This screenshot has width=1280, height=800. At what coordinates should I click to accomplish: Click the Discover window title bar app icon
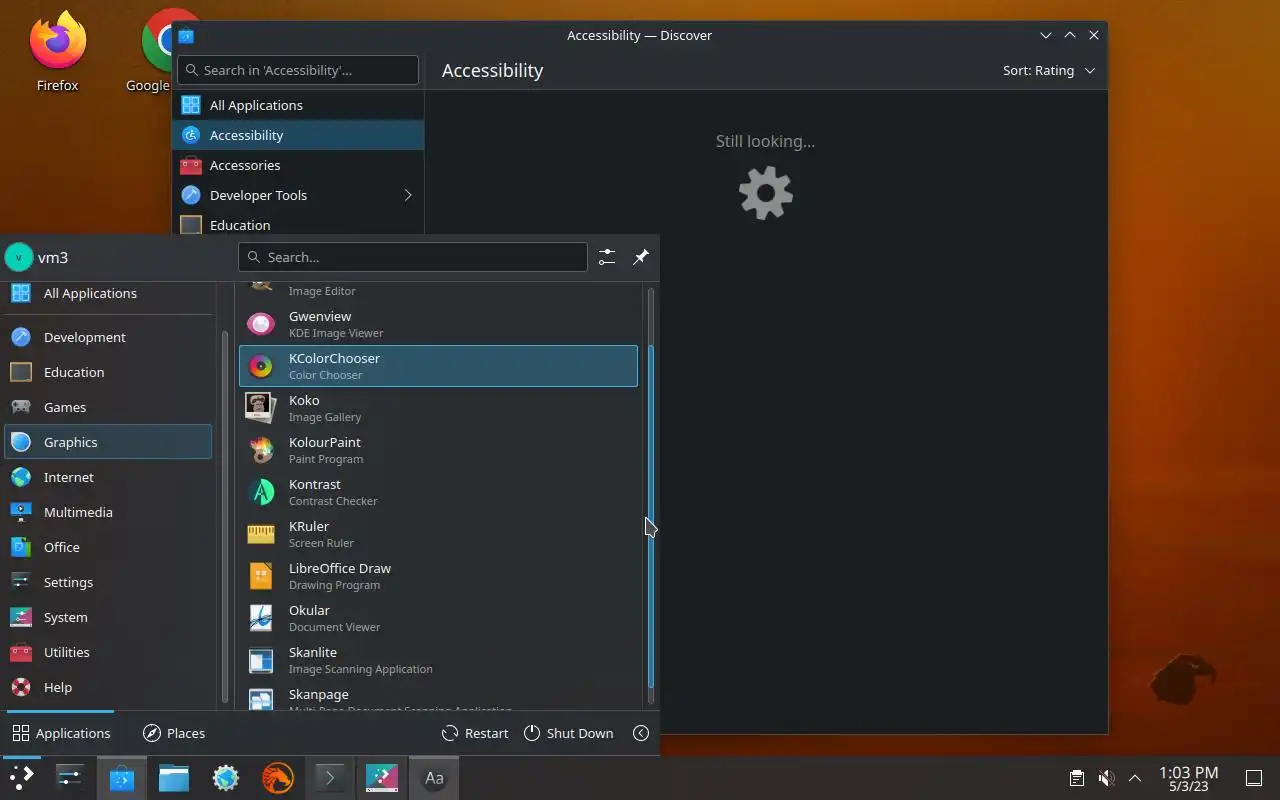(x=186, y=35)
